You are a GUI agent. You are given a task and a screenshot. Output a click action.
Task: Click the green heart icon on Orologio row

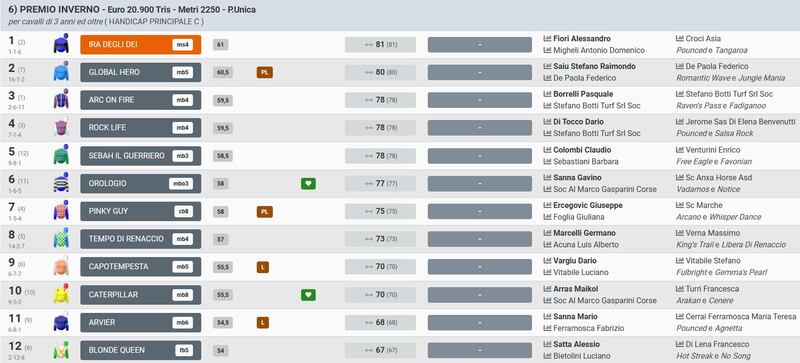coord(308,183)
